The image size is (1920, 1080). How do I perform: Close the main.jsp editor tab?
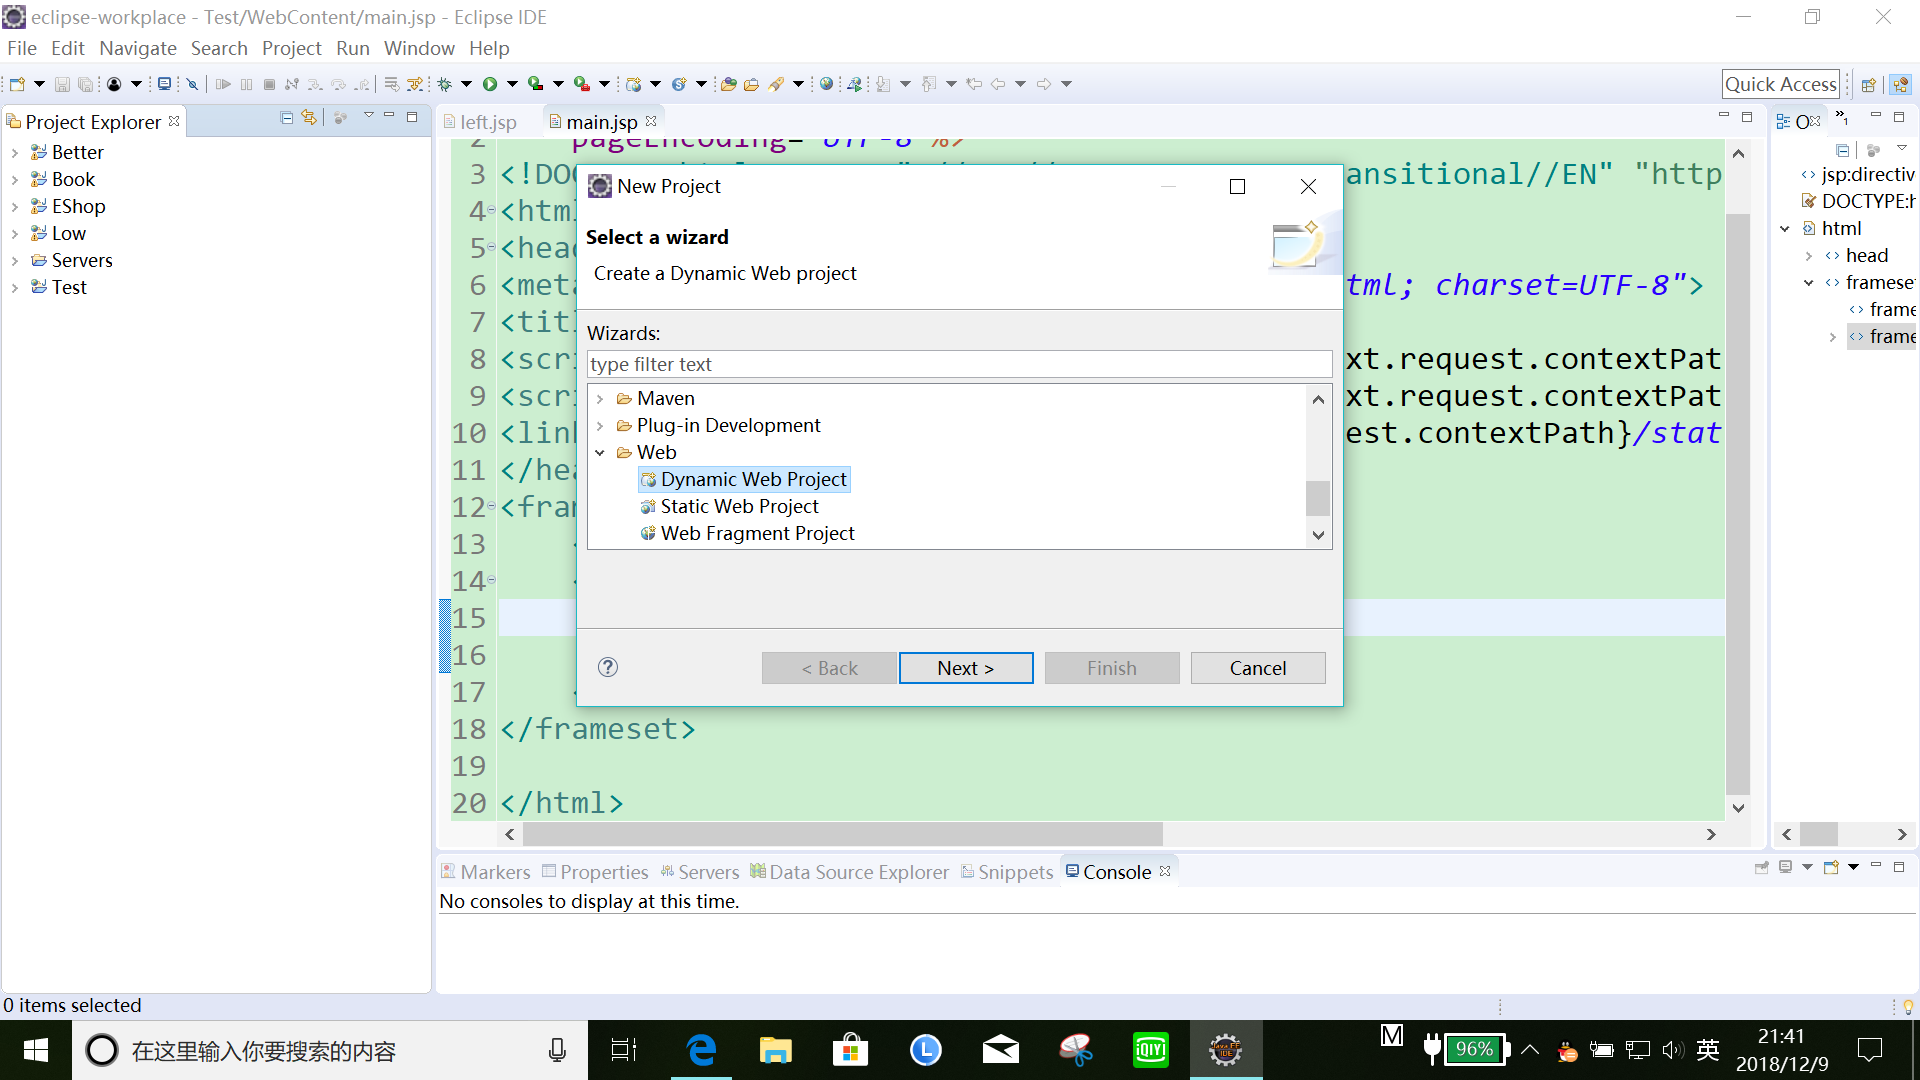651,121
